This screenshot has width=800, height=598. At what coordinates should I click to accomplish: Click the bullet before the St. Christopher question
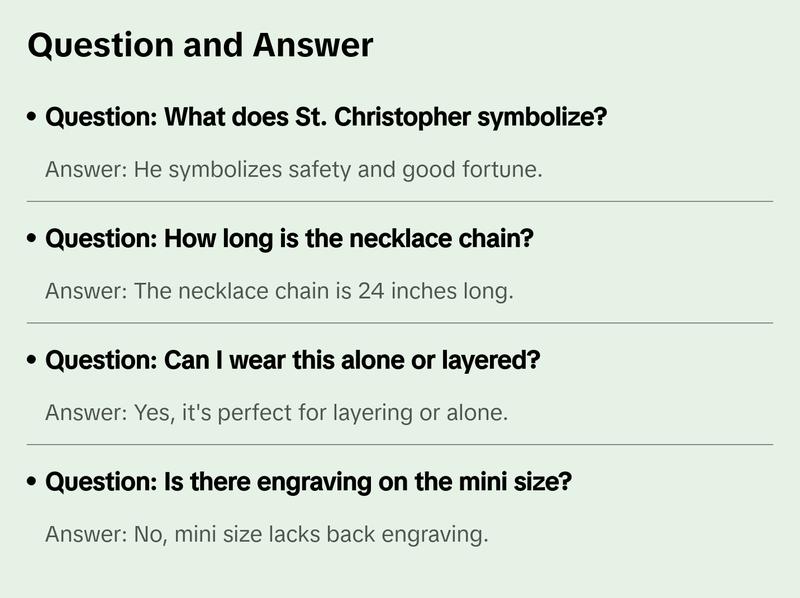[33, 118]
